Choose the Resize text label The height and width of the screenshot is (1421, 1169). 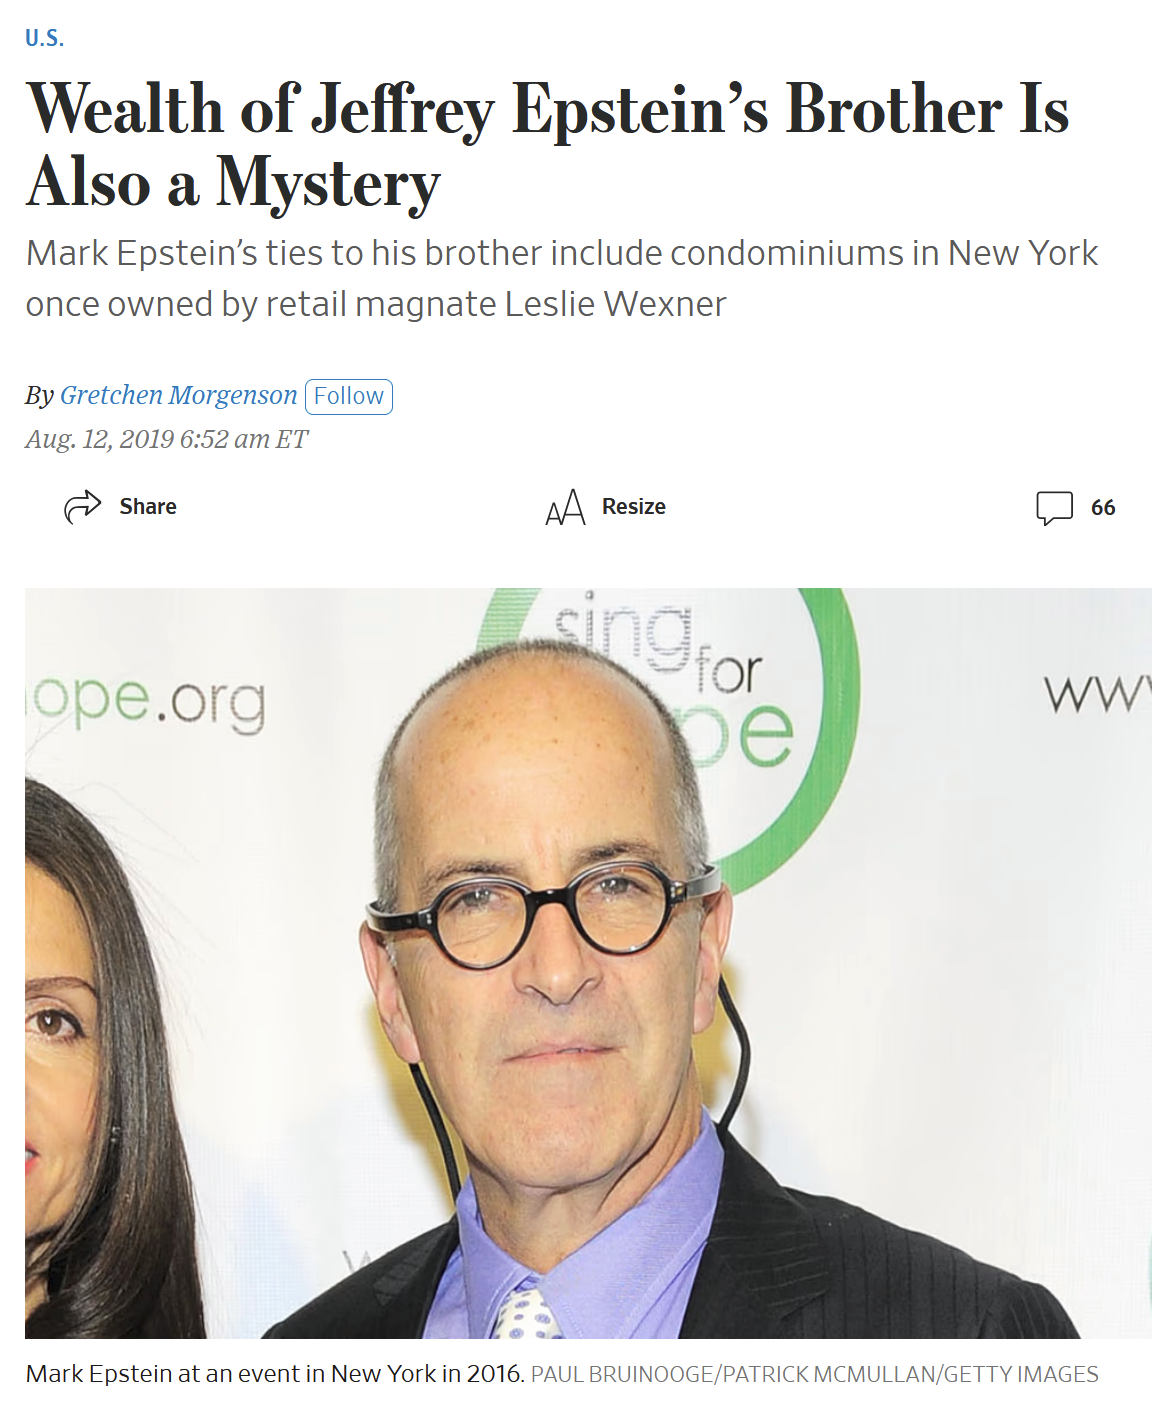[x=634, y=507]
